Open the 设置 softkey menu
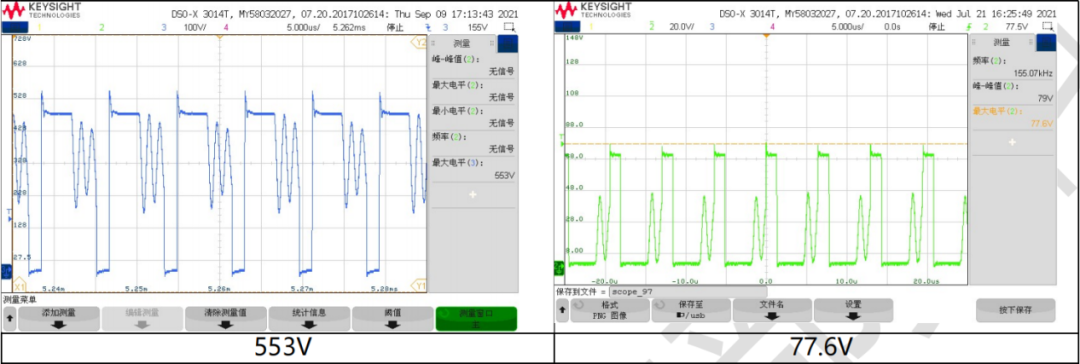 [853, 310]
